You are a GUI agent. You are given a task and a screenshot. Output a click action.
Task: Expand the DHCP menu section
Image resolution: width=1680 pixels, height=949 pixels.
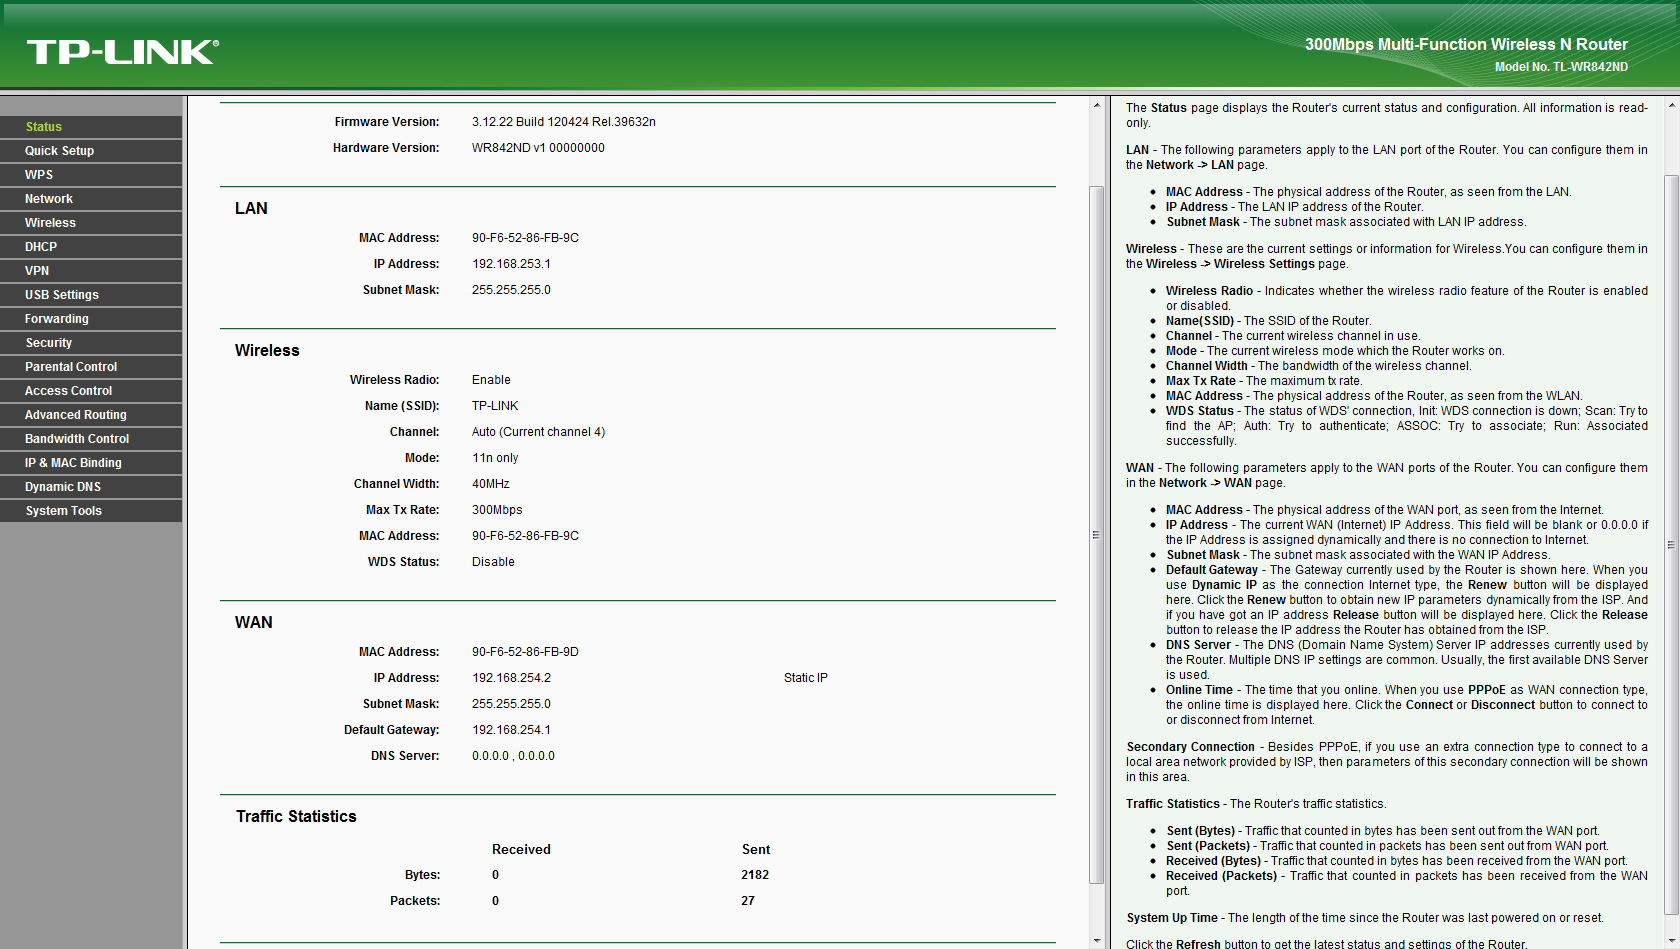click(91, 247)
